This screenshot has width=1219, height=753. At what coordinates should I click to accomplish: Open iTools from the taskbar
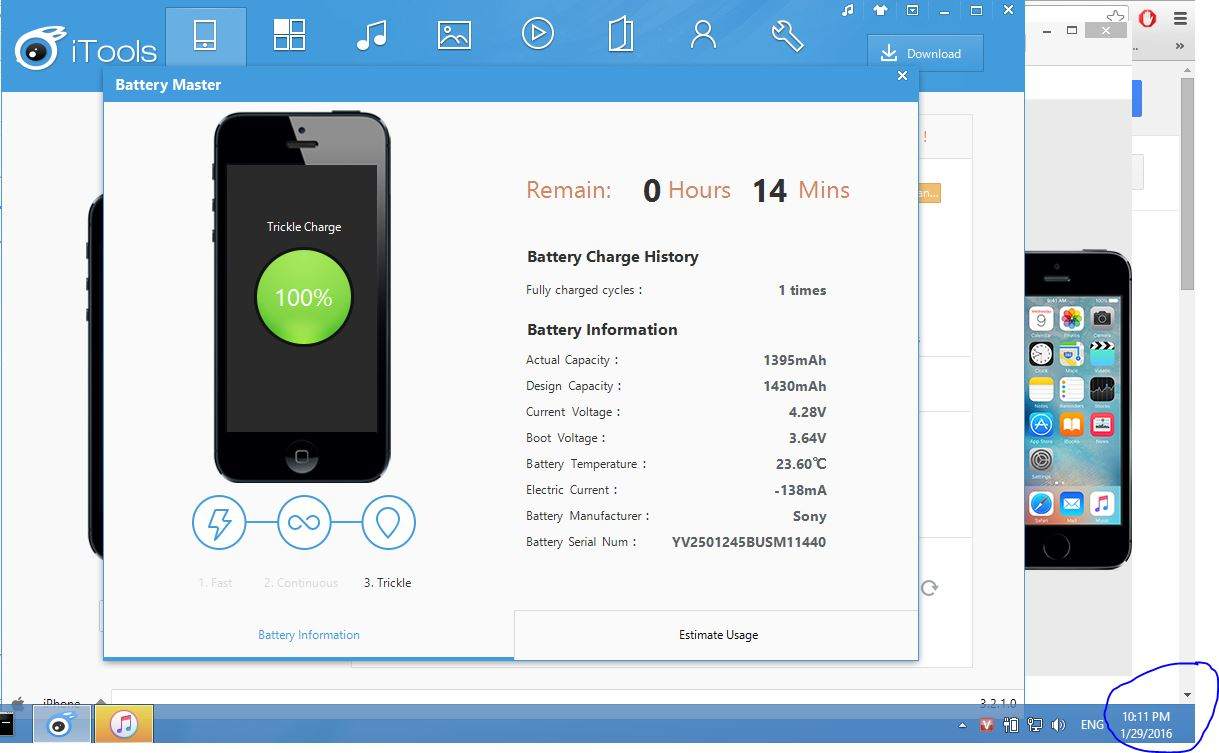pos(62,725)
